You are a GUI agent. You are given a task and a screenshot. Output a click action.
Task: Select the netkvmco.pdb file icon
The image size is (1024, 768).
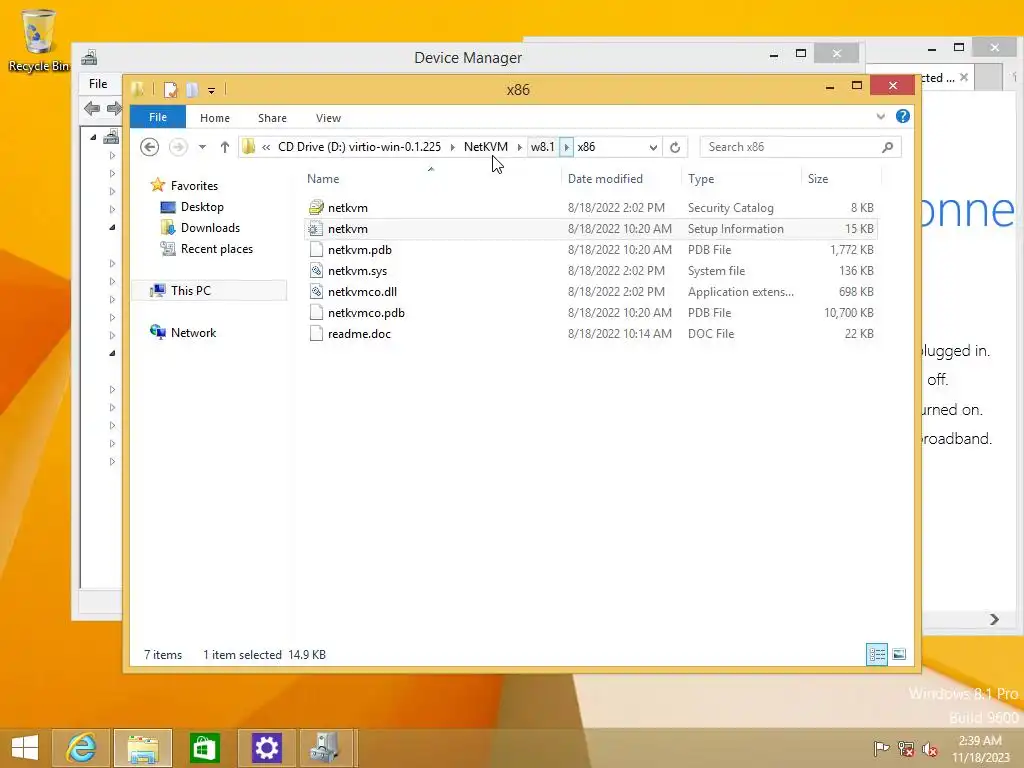tap(316, 312)
